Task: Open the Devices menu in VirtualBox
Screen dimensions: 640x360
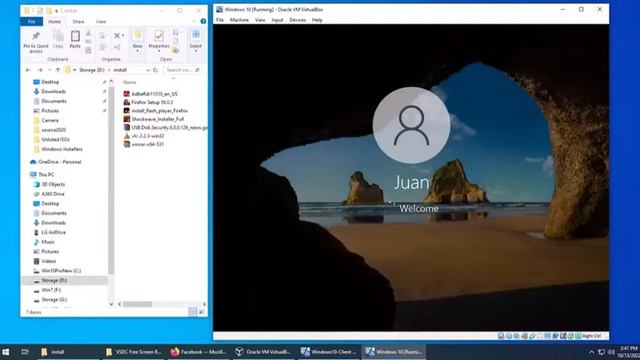Action: pyautogui.click(x=298, y=20)
